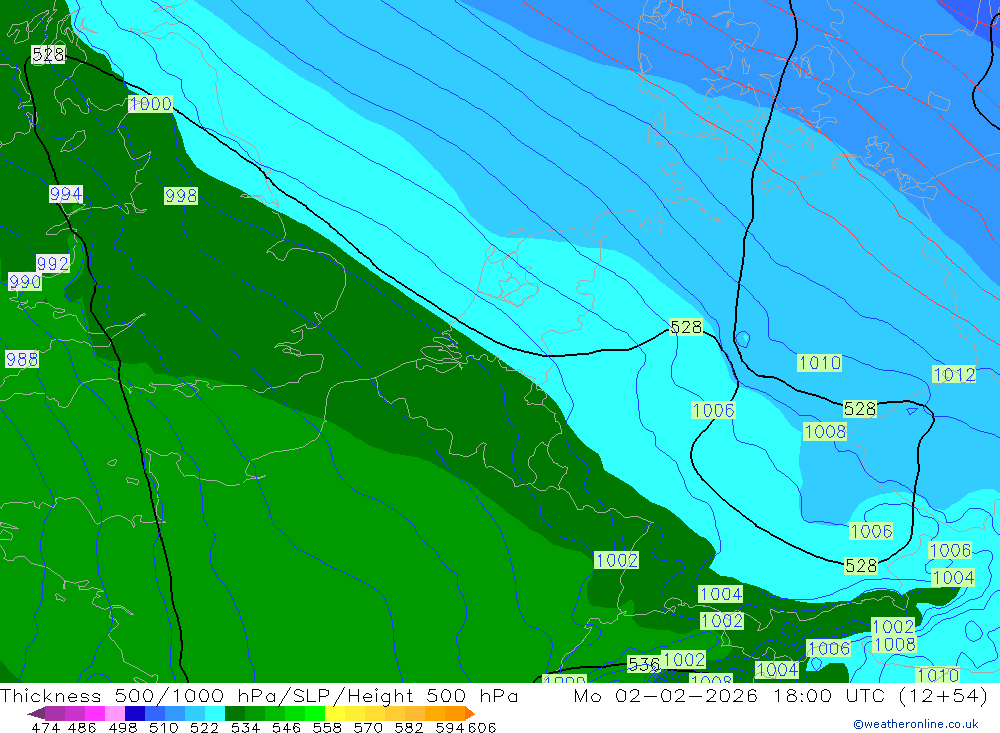Click the pure yellow legend swatch
The width and height of the screenshot is (1000, 733).
click(x=335, y=713)
